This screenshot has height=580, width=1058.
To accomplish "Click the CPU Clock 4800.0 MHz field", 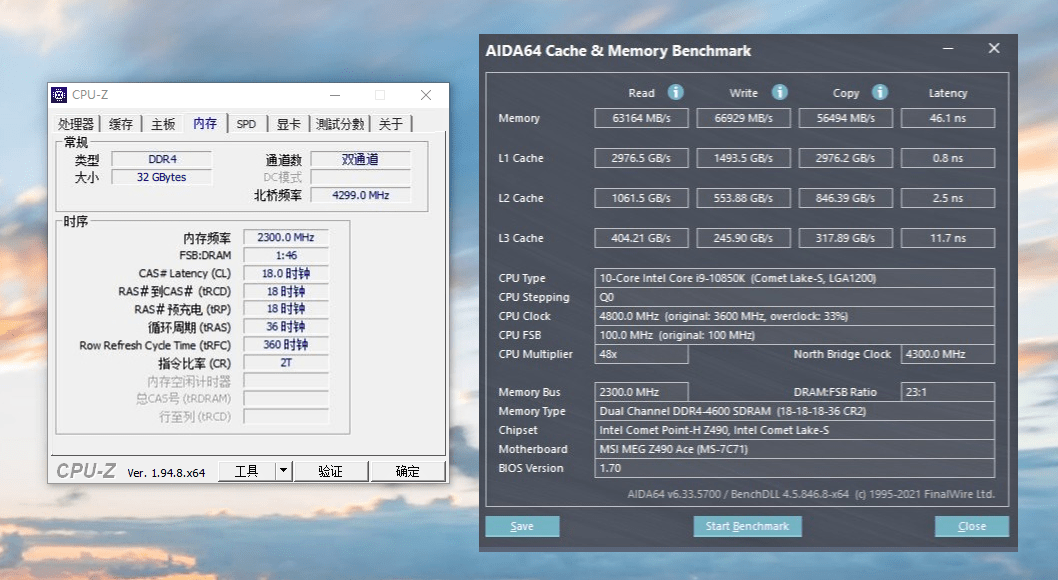I will pyautogui.click(x=794, y=316).
